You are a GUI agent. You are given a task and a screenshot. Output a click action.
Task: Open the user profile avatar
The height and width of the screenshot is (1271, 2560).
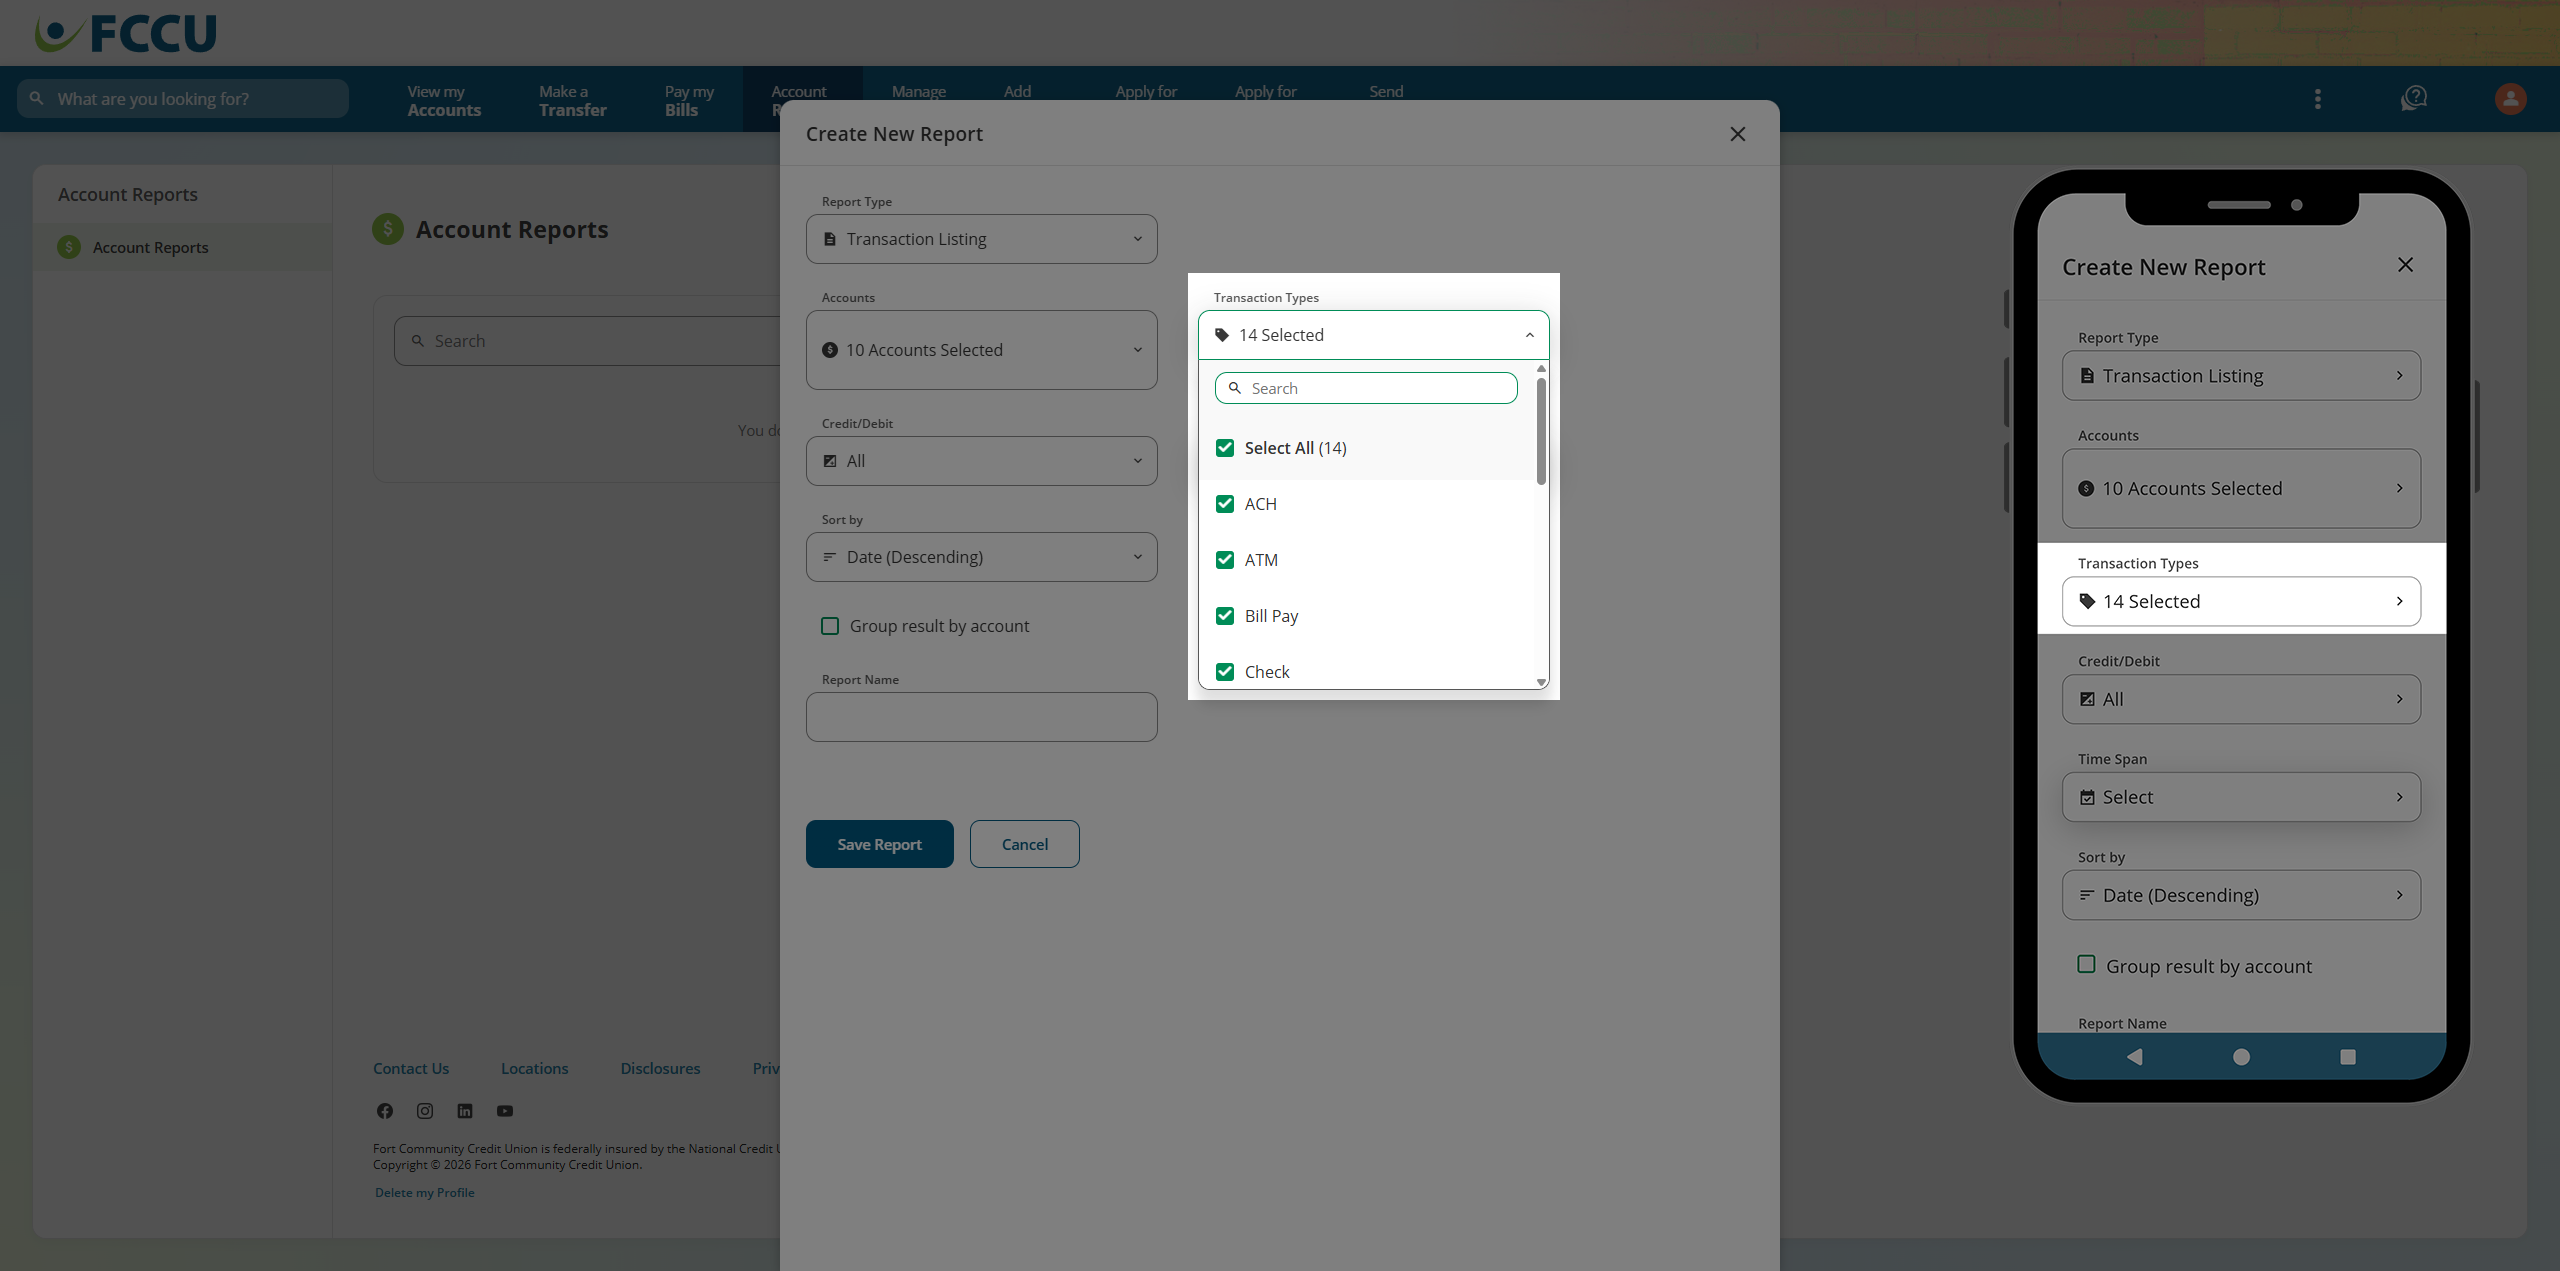pyautogui.click(x=2510, y=99)
